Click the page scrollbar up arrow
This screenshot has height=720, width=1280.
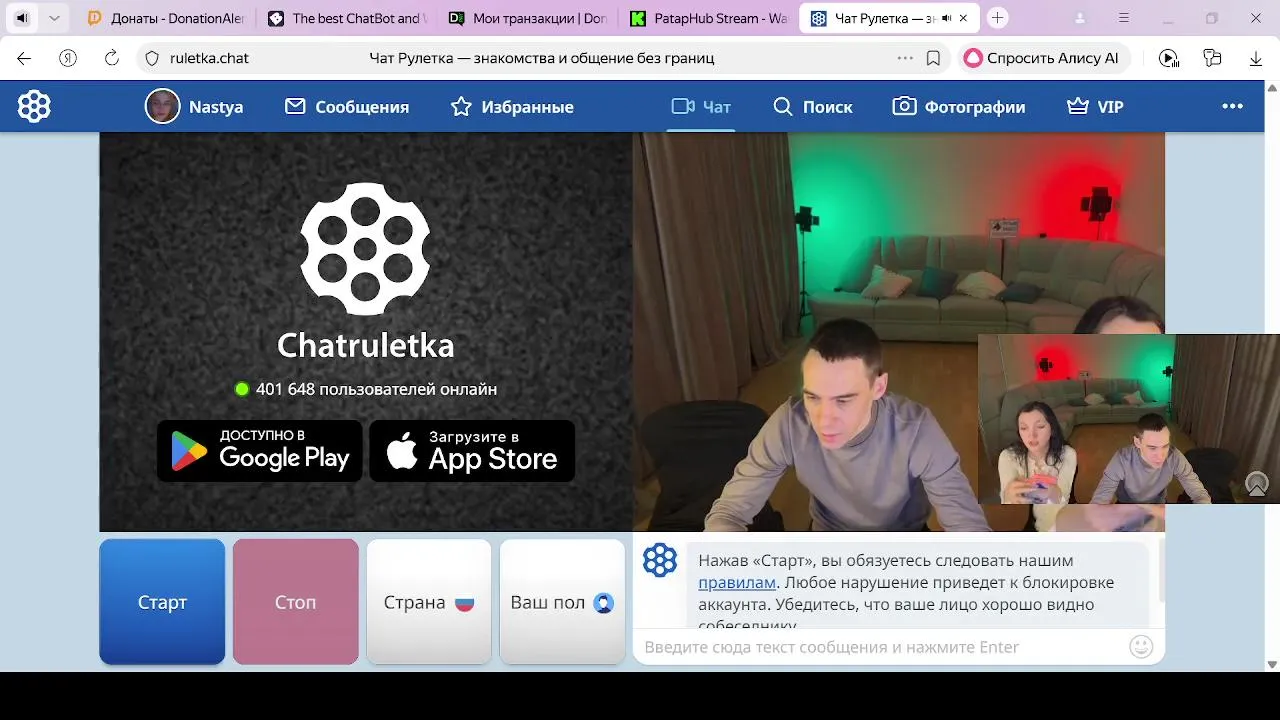coord(1272,88)
